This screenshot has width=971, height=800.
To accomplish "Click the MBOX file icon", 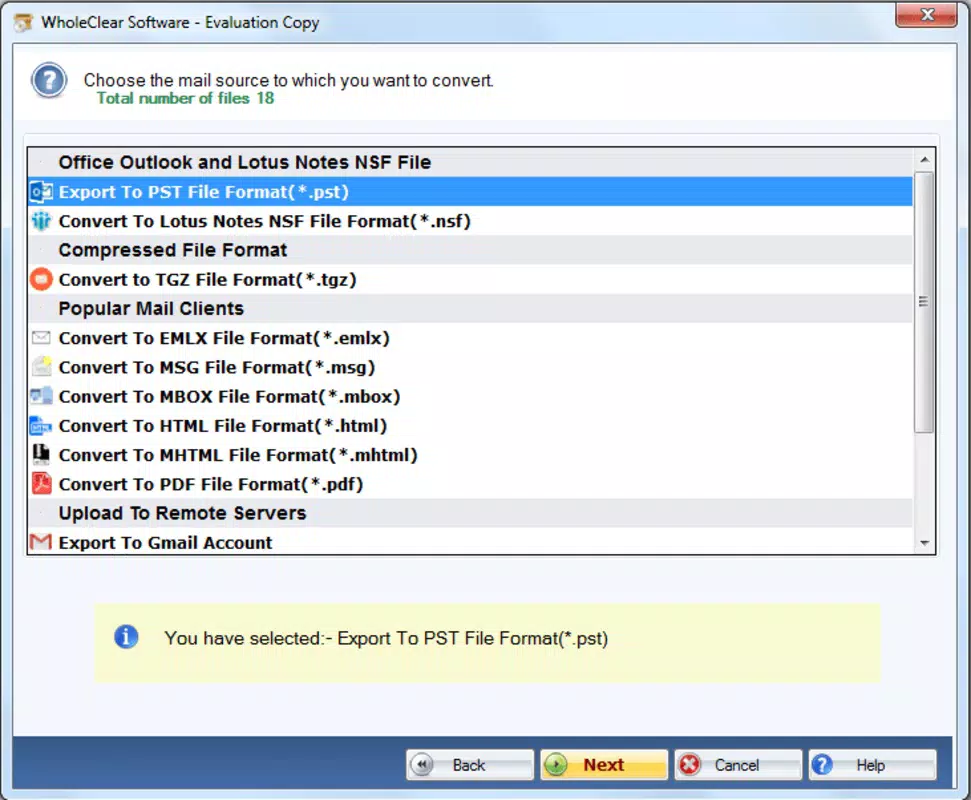I will click(x=41, y=396).
